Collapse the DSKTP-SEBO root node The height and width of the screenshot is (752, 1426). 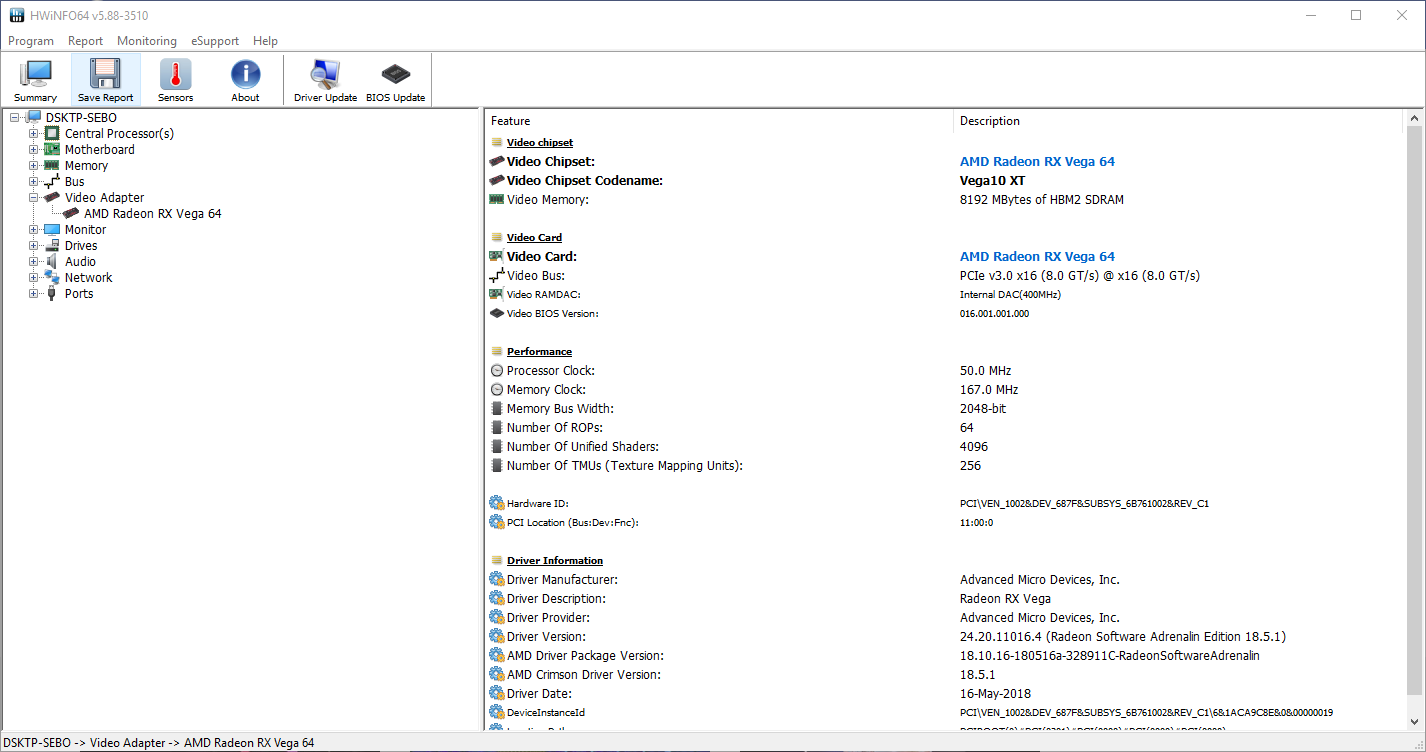[x=15, y=118]
